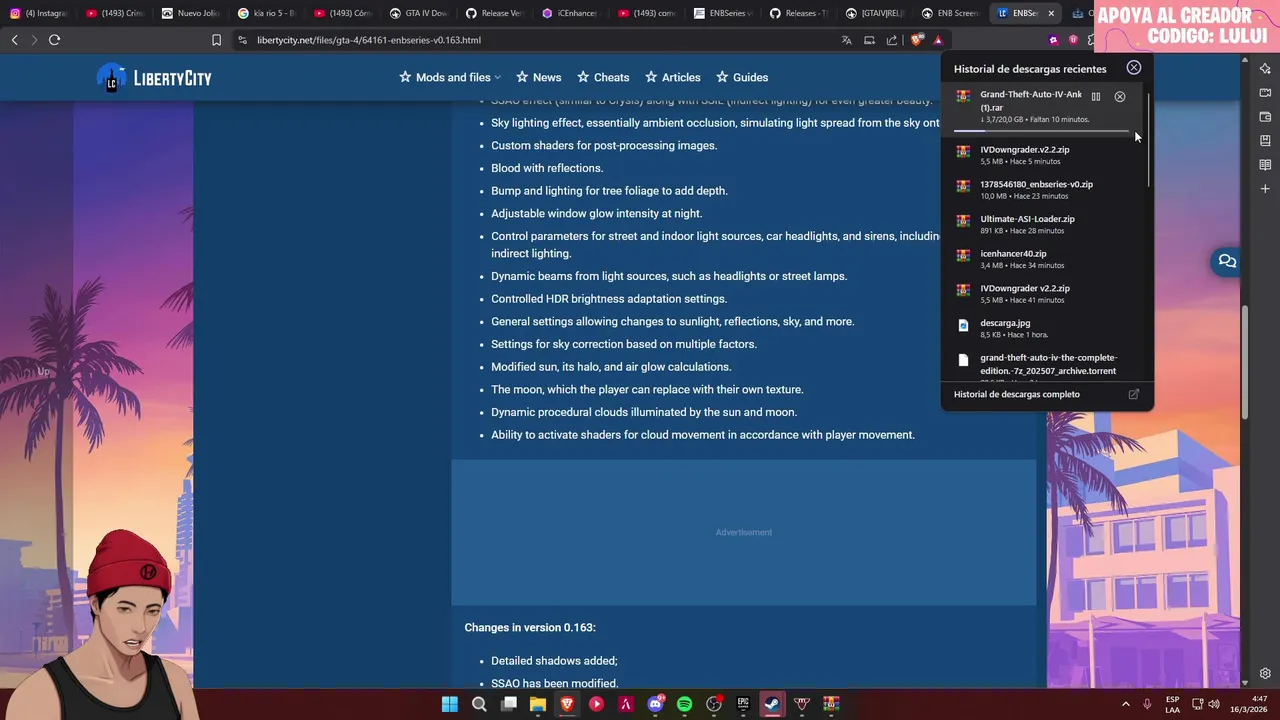Open Spotify from taskbar
Viewport: 1280px width, 720px height.
pos(684,704)
